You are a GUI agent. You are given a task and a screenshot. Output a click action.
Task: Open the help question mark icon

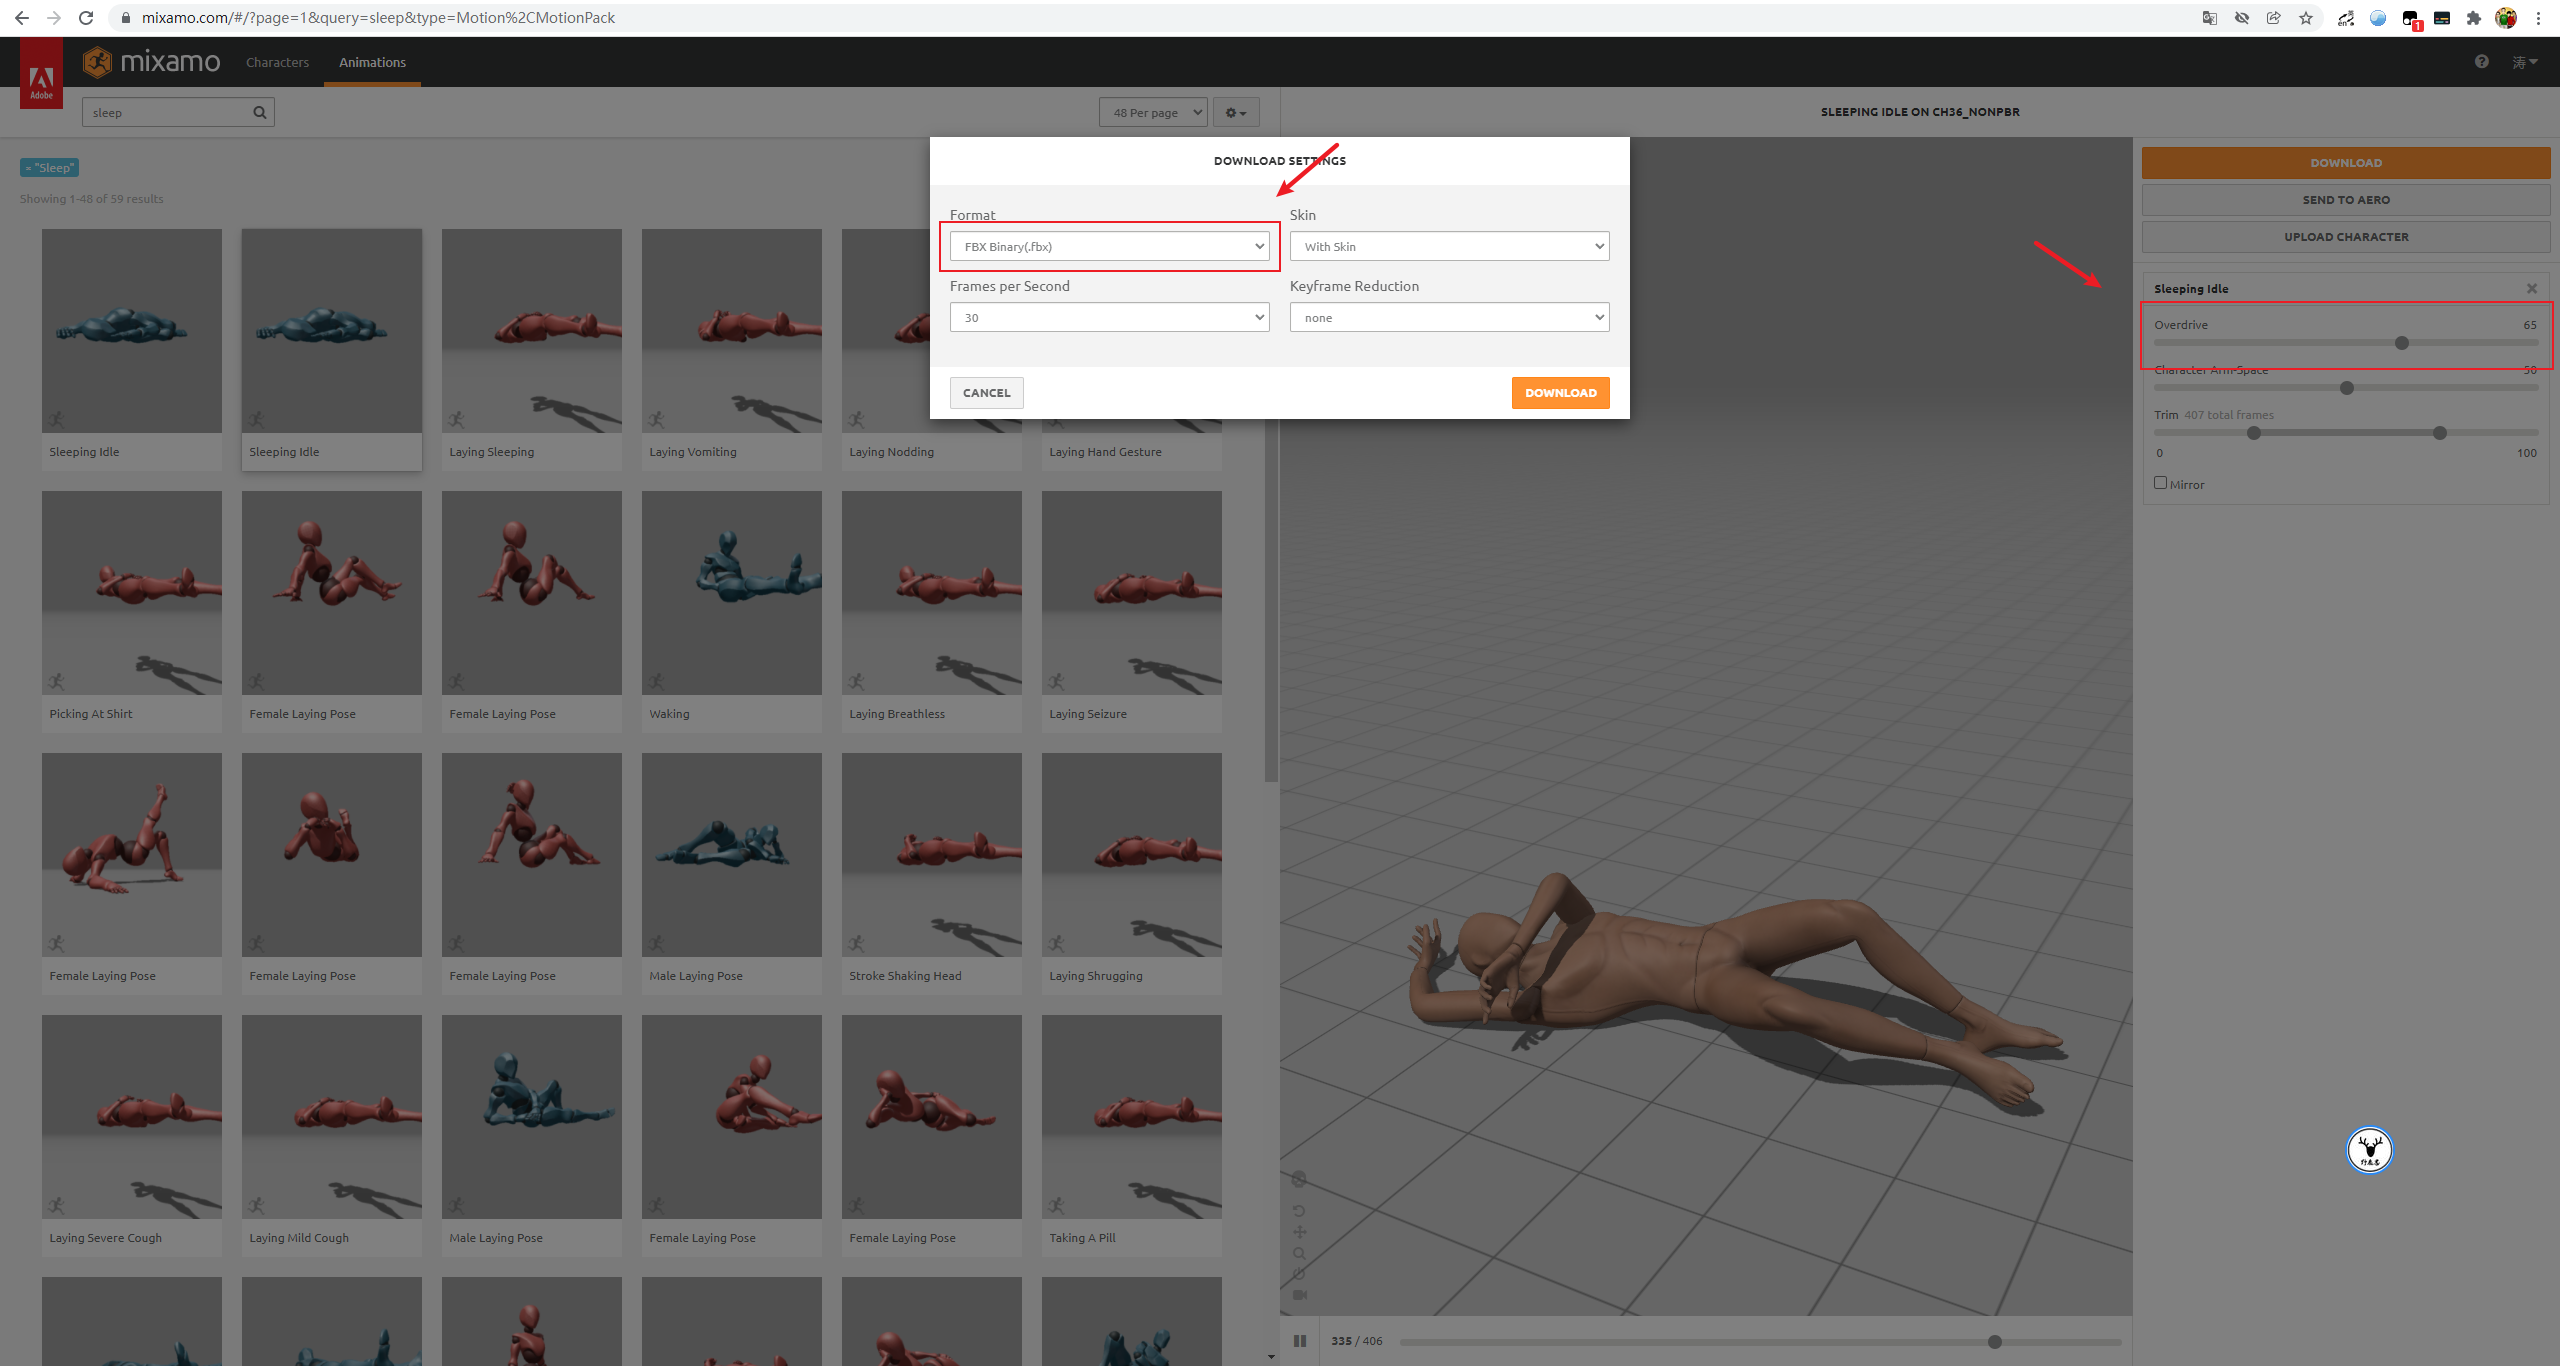(2482, 62)
